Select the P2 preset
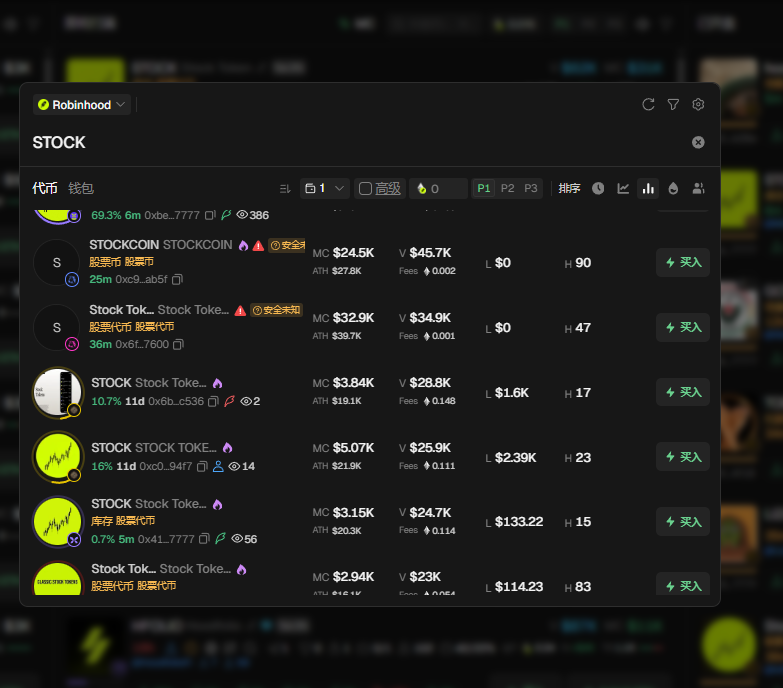The image size is (783, 688). (507, 188)
